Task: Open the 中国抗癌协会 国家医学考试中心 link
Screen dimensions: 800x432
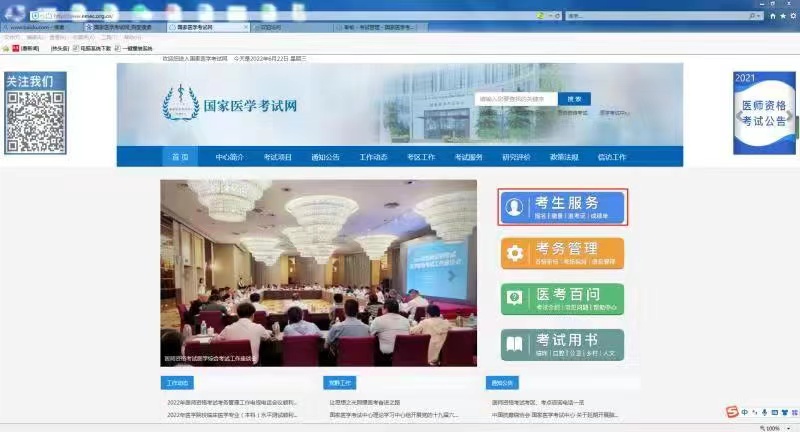Action: pos(555,415)
